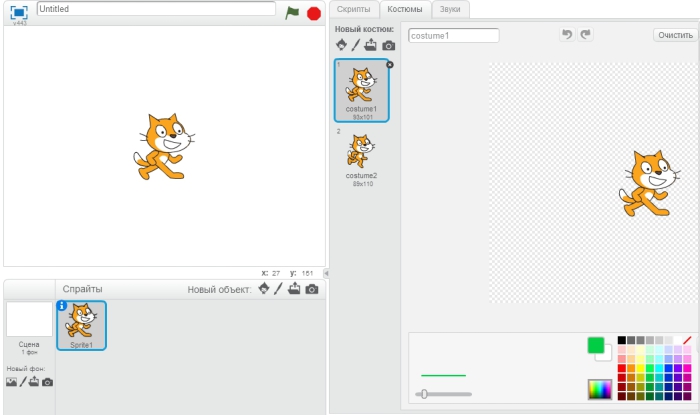
Task: Open the rainbow color picker swatch
Action: pos(599,389)
